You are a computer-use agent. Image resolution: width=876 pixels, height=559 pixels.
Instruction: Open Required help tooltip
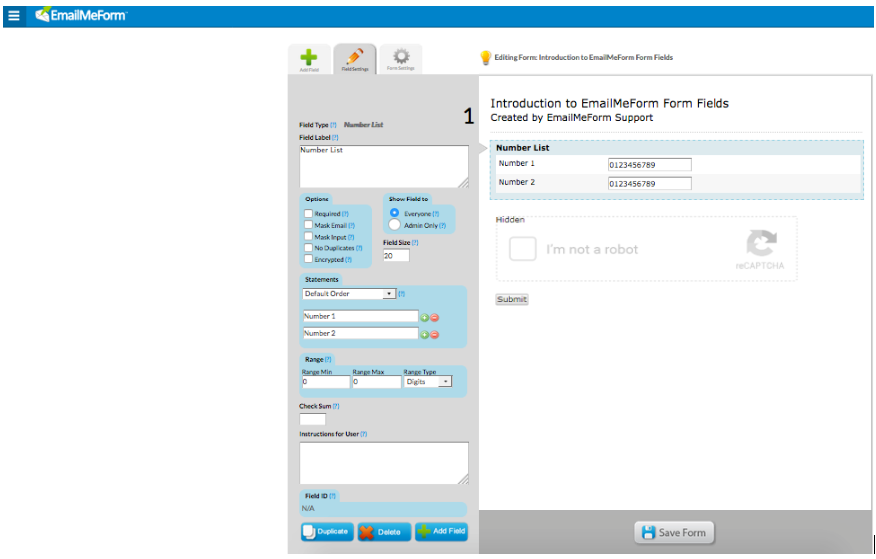pos(345,214)
